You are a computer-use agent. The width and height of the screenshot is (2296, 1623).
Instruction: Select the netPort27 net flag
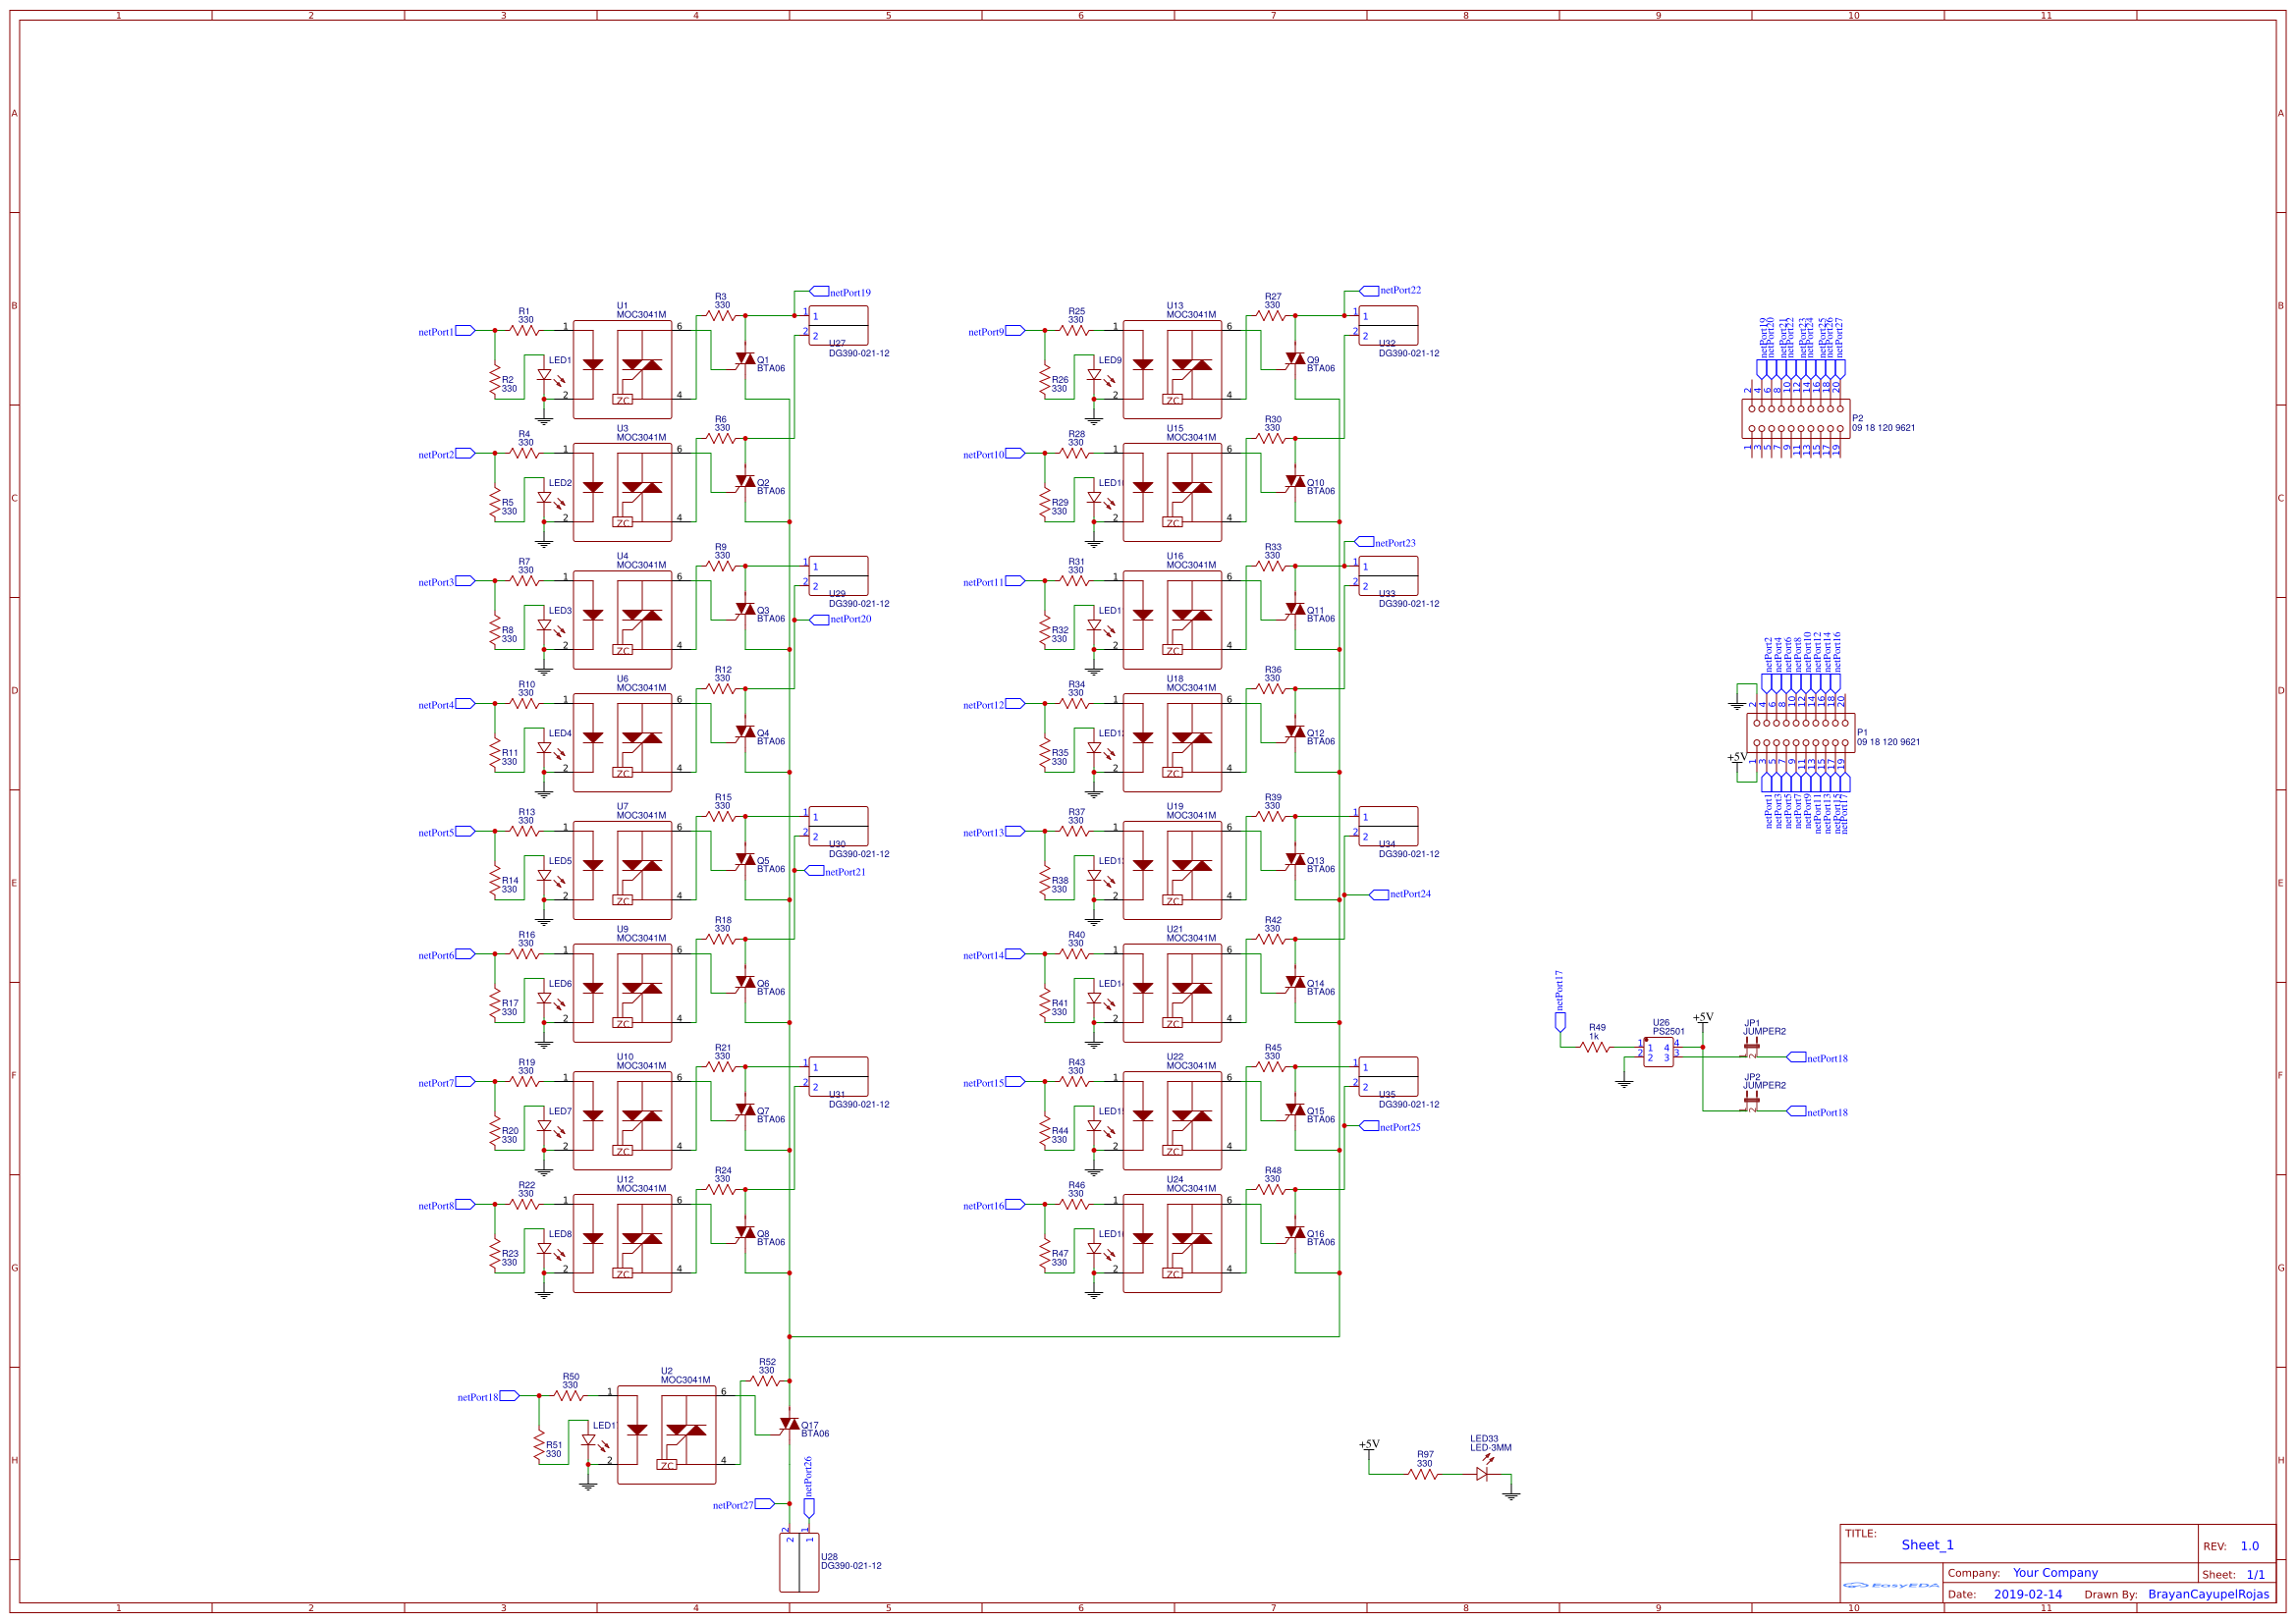point(764,1504)
